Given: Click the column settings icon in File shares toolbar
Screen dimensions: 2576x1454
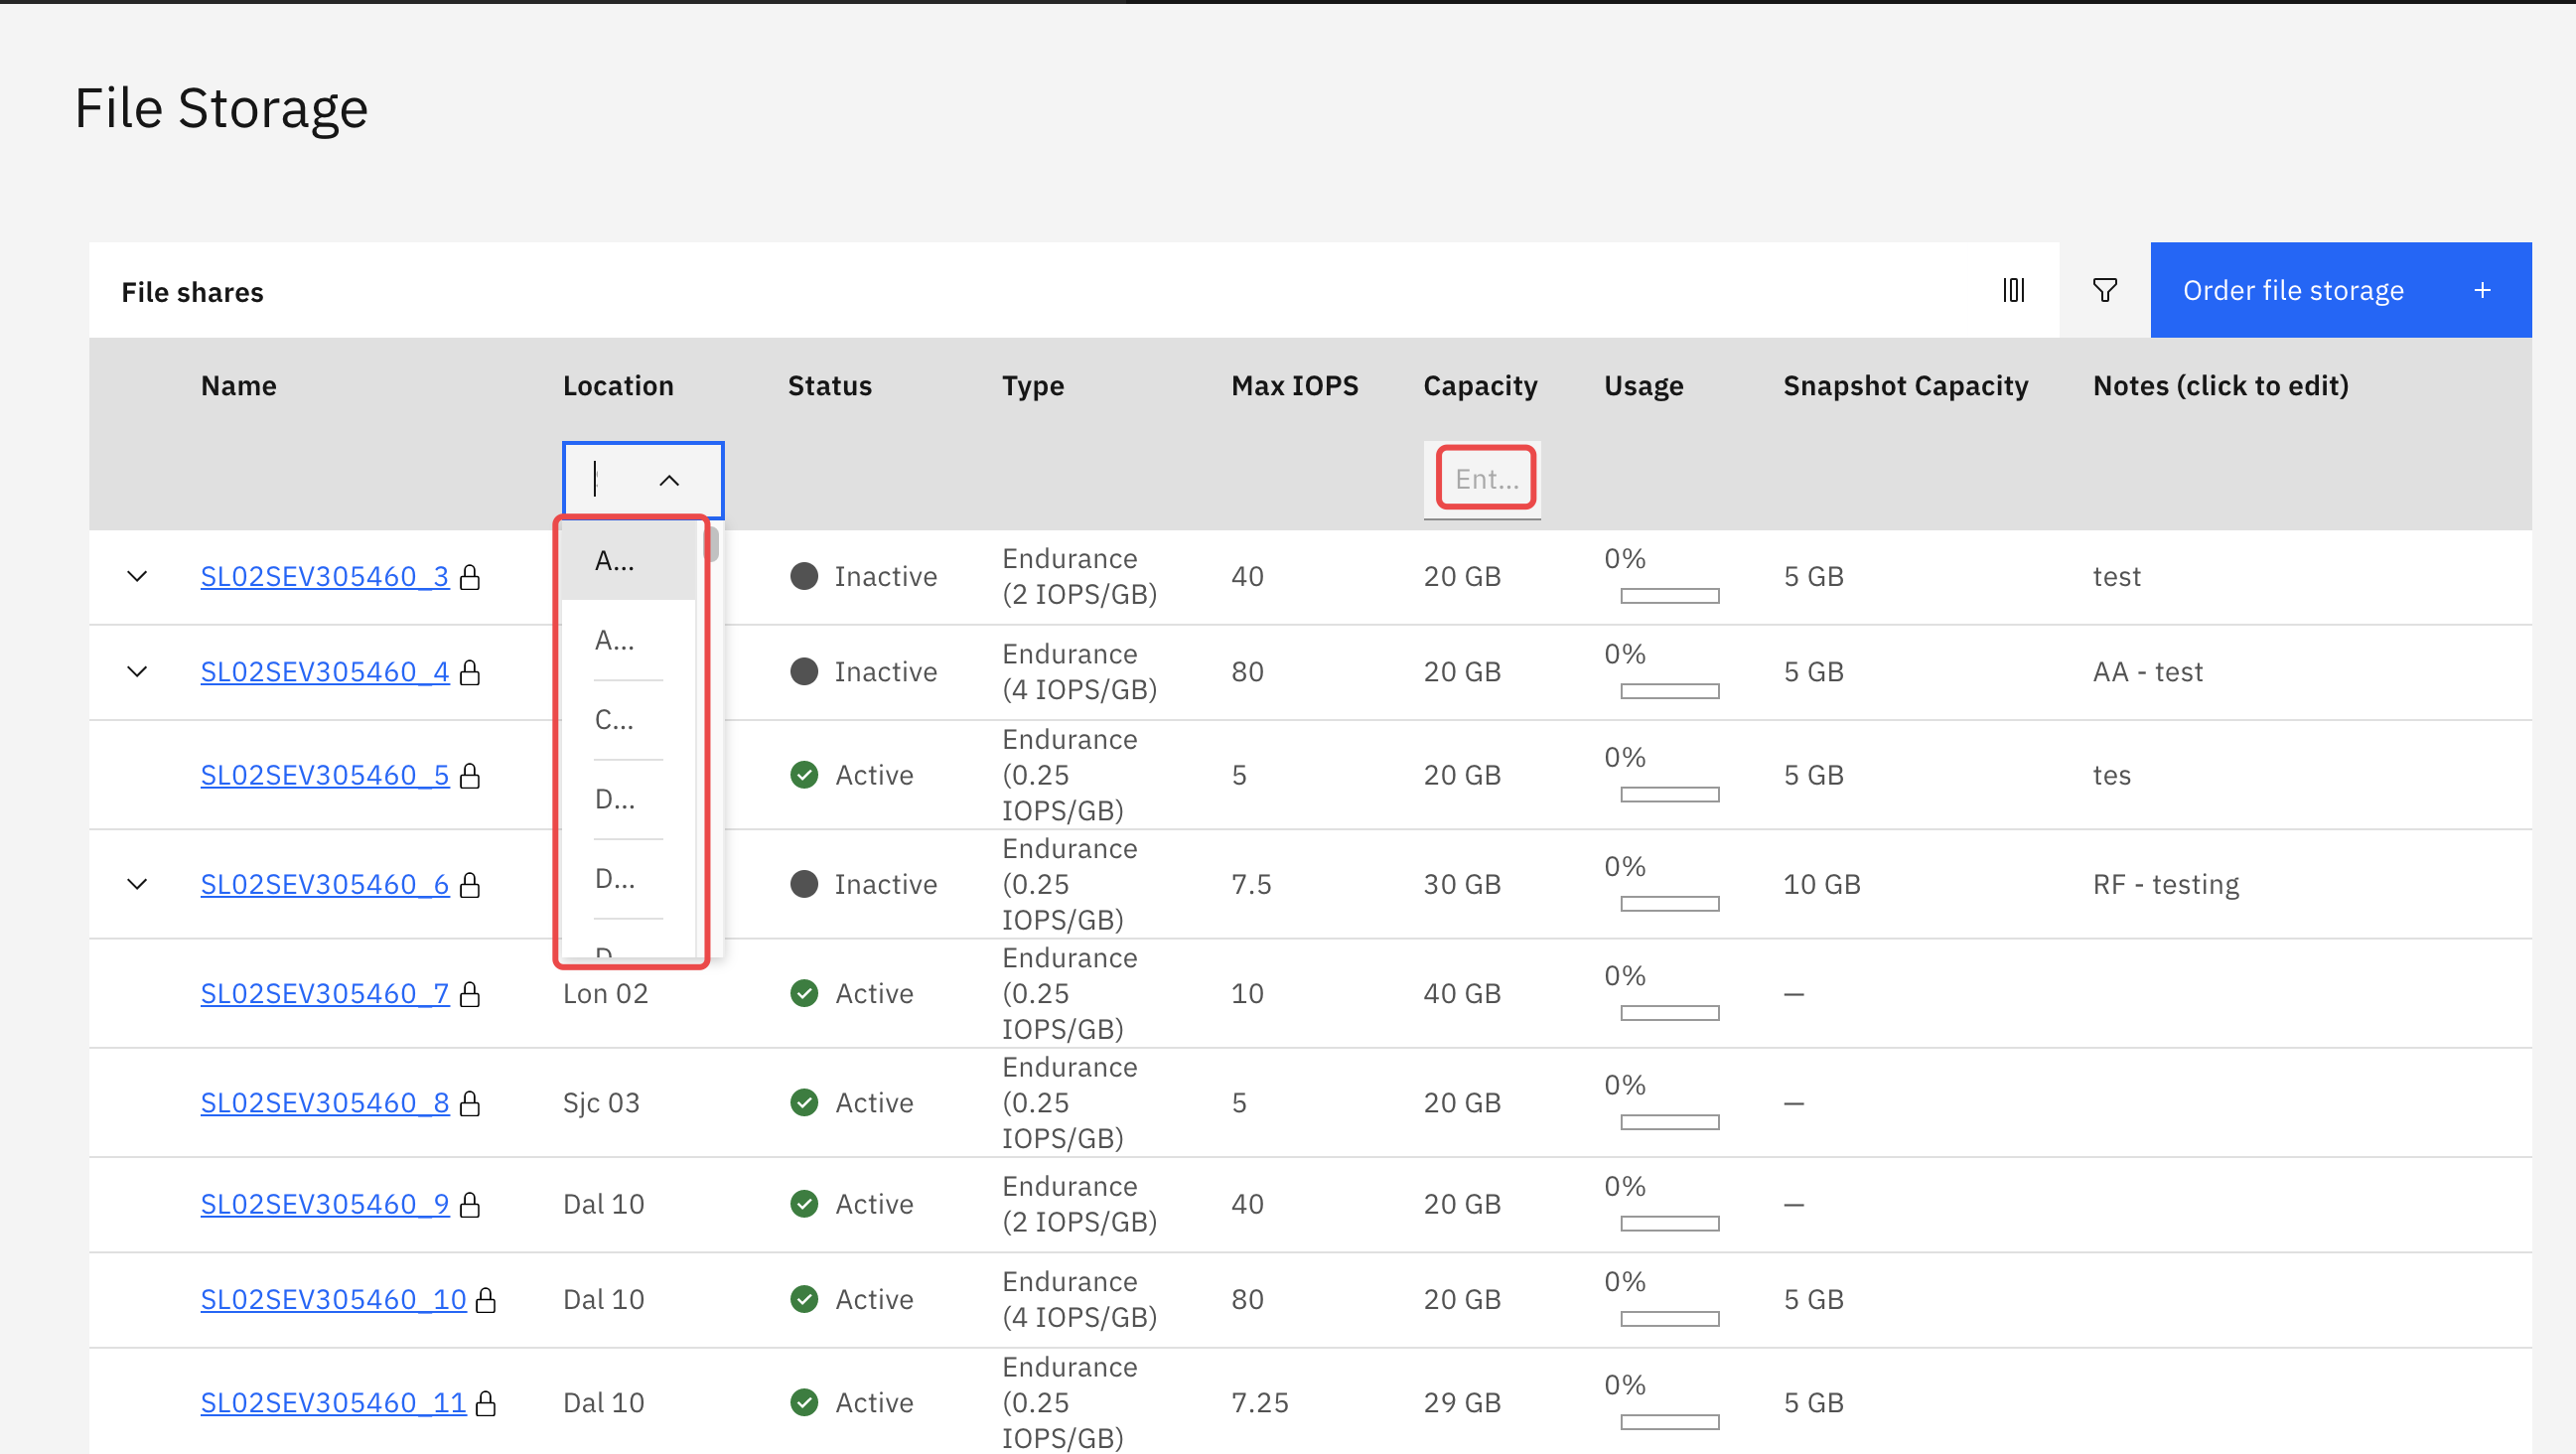Looking at the screenshot, I should tap(2014, 290).
